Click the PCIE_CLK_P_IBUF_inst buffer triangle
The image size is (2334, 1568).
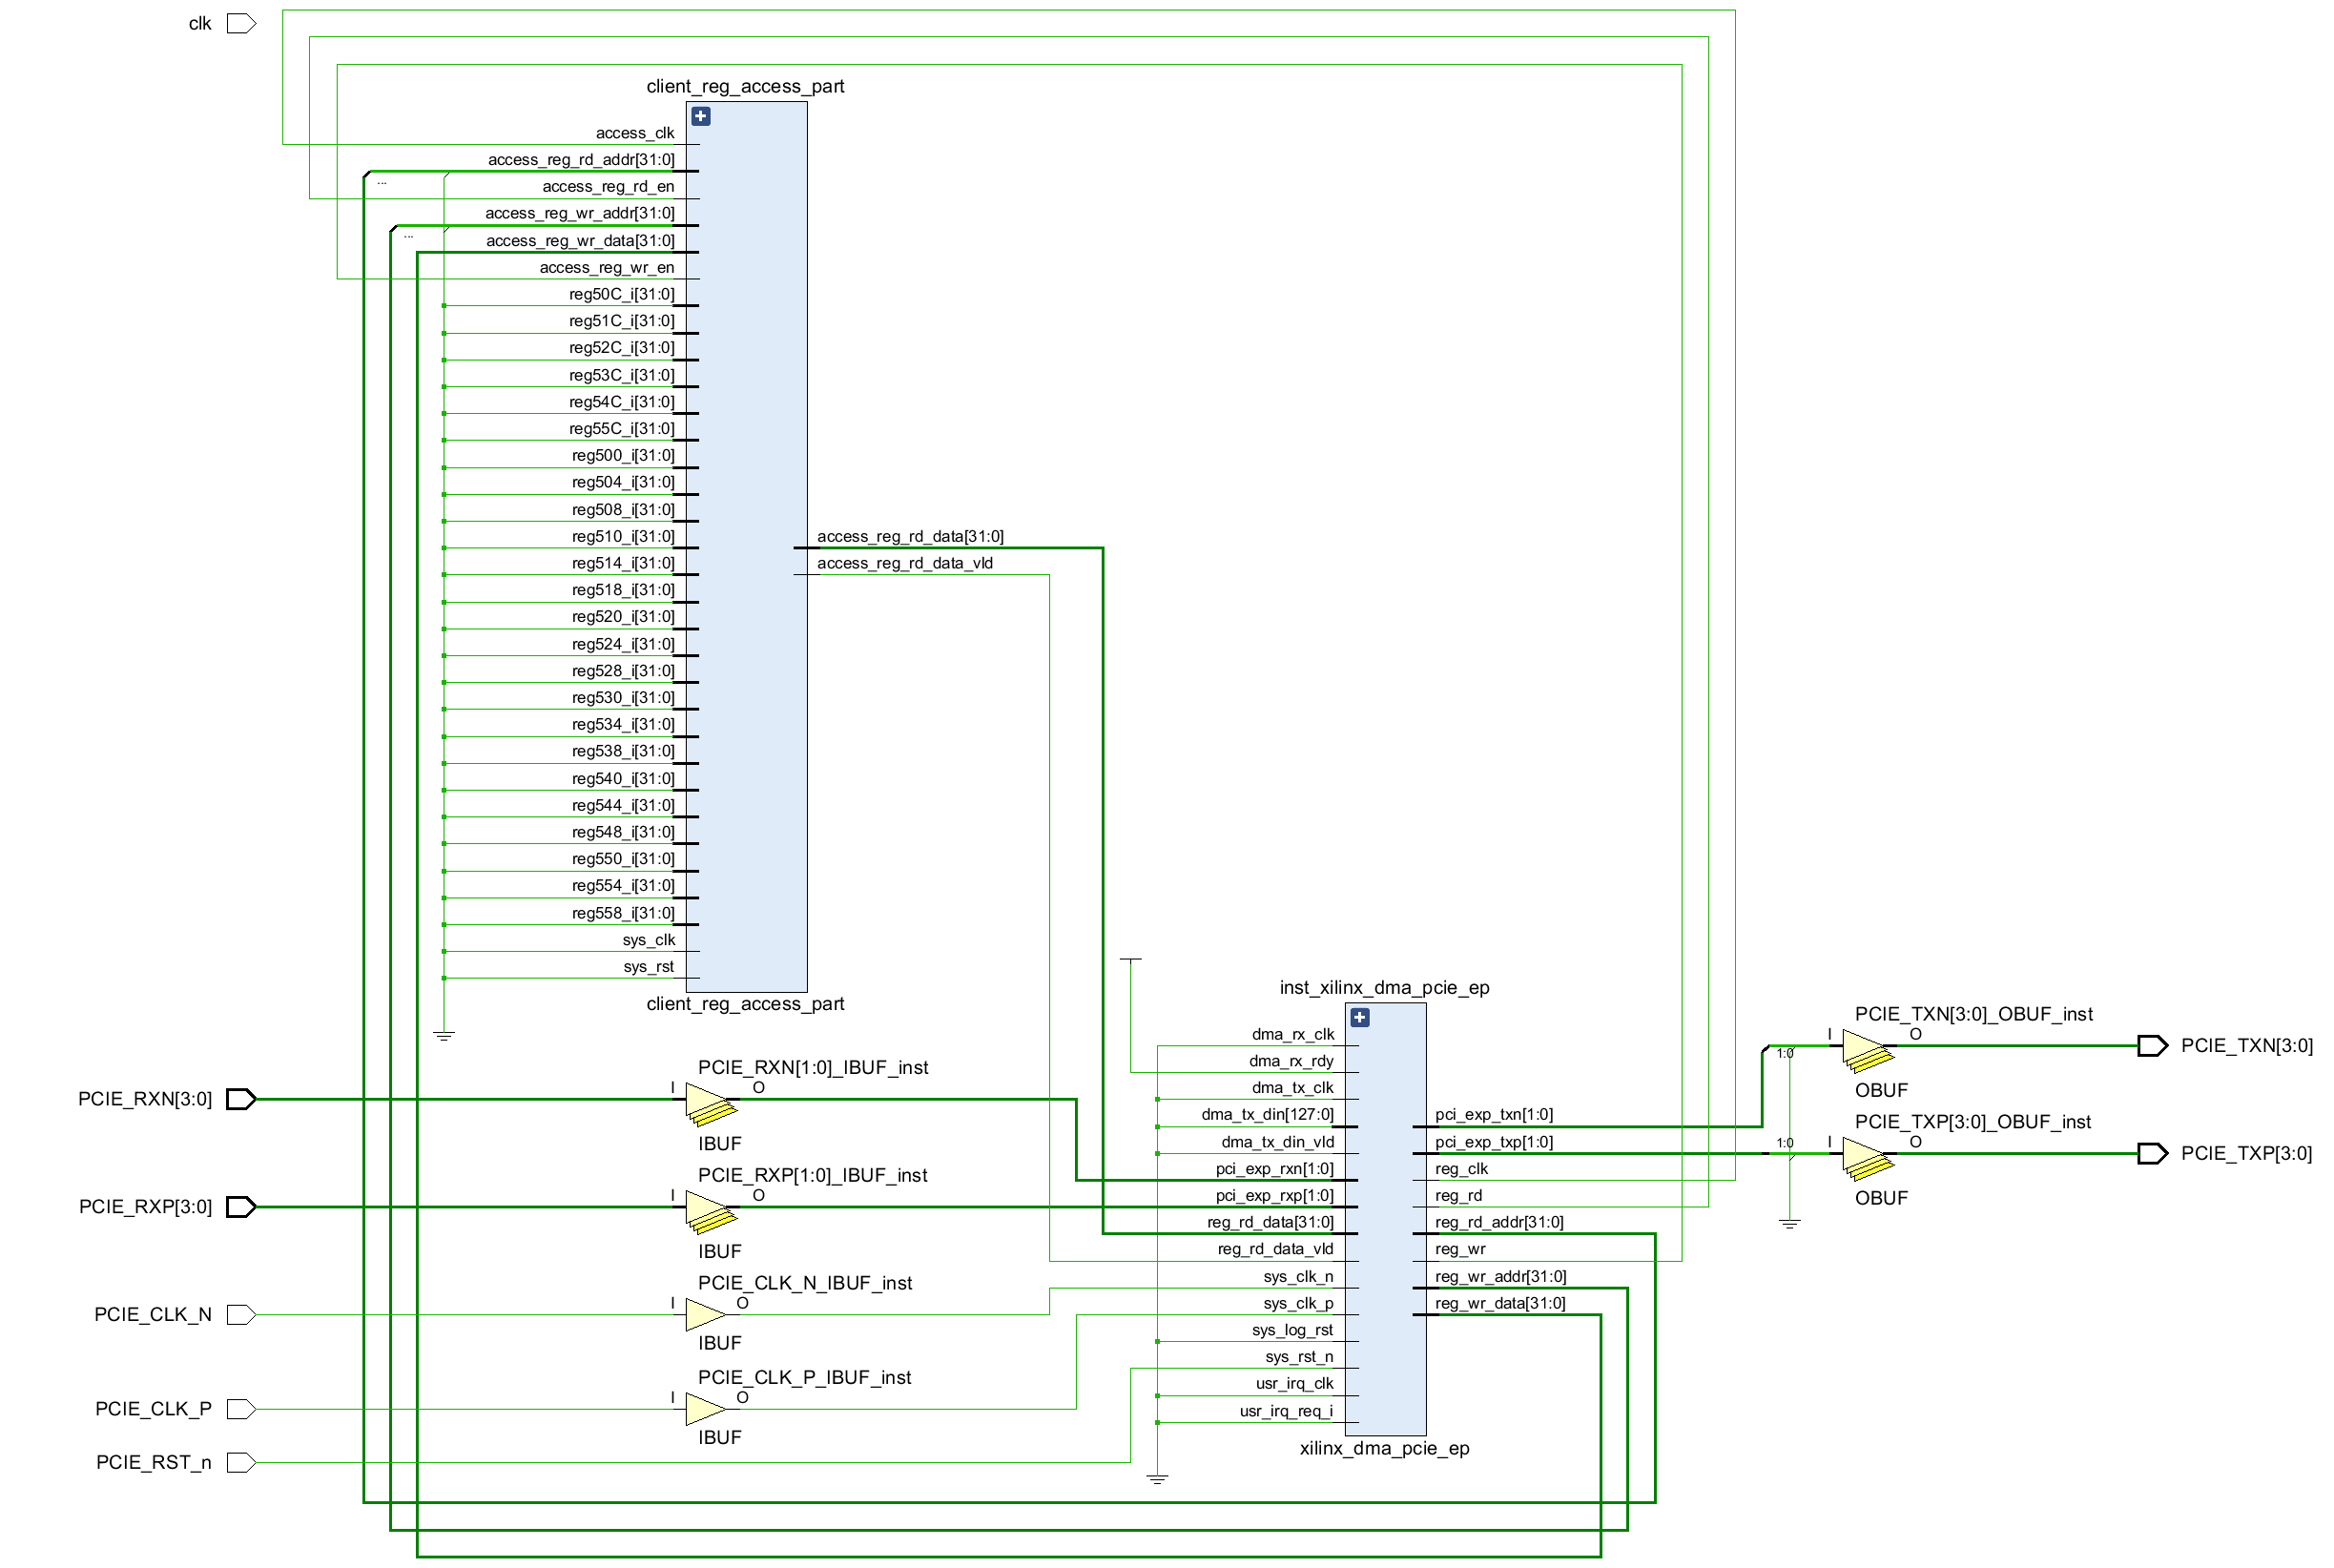[x=705, y=1409]
